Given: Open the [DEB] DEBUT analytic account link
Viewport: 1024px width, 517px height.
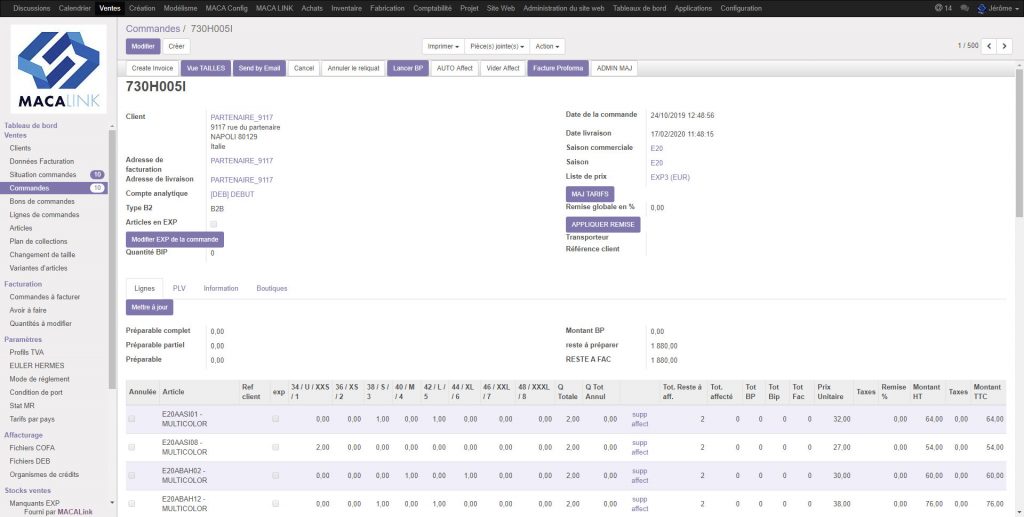Looking at the screenshot, I should point(232,195).
